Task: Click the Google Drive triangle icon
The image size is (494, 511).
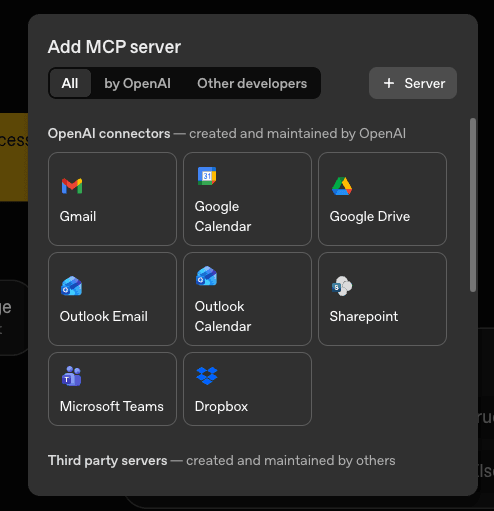Action: [342, 186]
